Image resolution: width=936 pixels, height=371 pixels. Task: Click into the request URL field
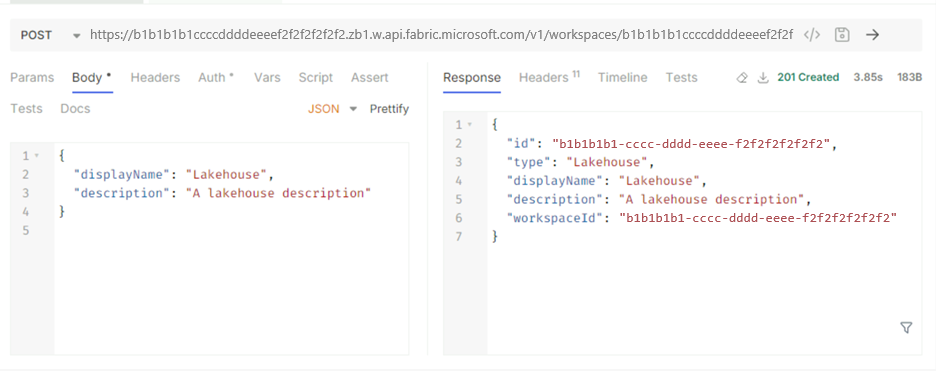click(441, 35)
